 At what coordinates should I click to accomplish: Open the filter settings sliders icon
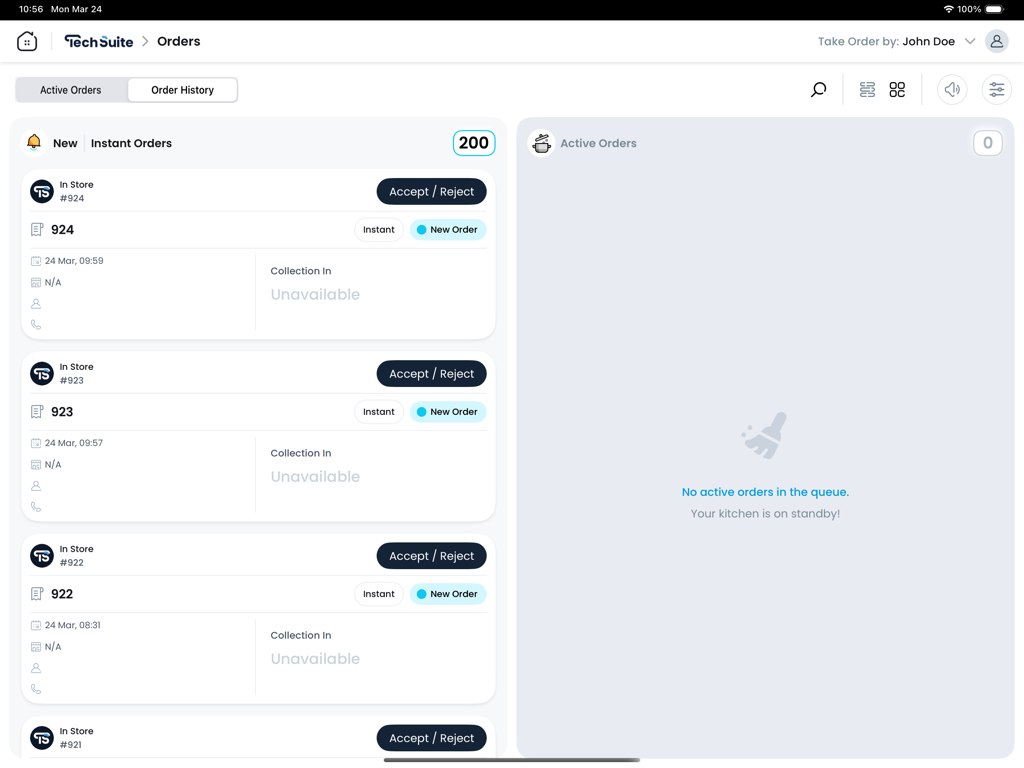[996, 90]
